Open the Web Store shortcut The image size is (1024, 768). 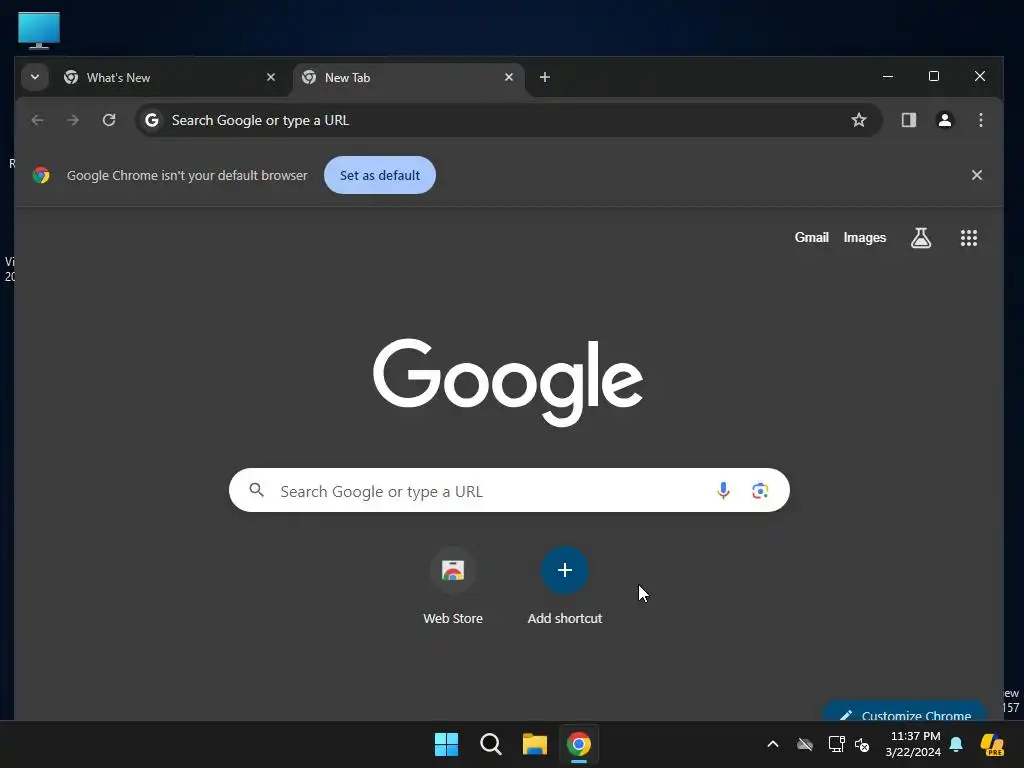coord(453,586)
